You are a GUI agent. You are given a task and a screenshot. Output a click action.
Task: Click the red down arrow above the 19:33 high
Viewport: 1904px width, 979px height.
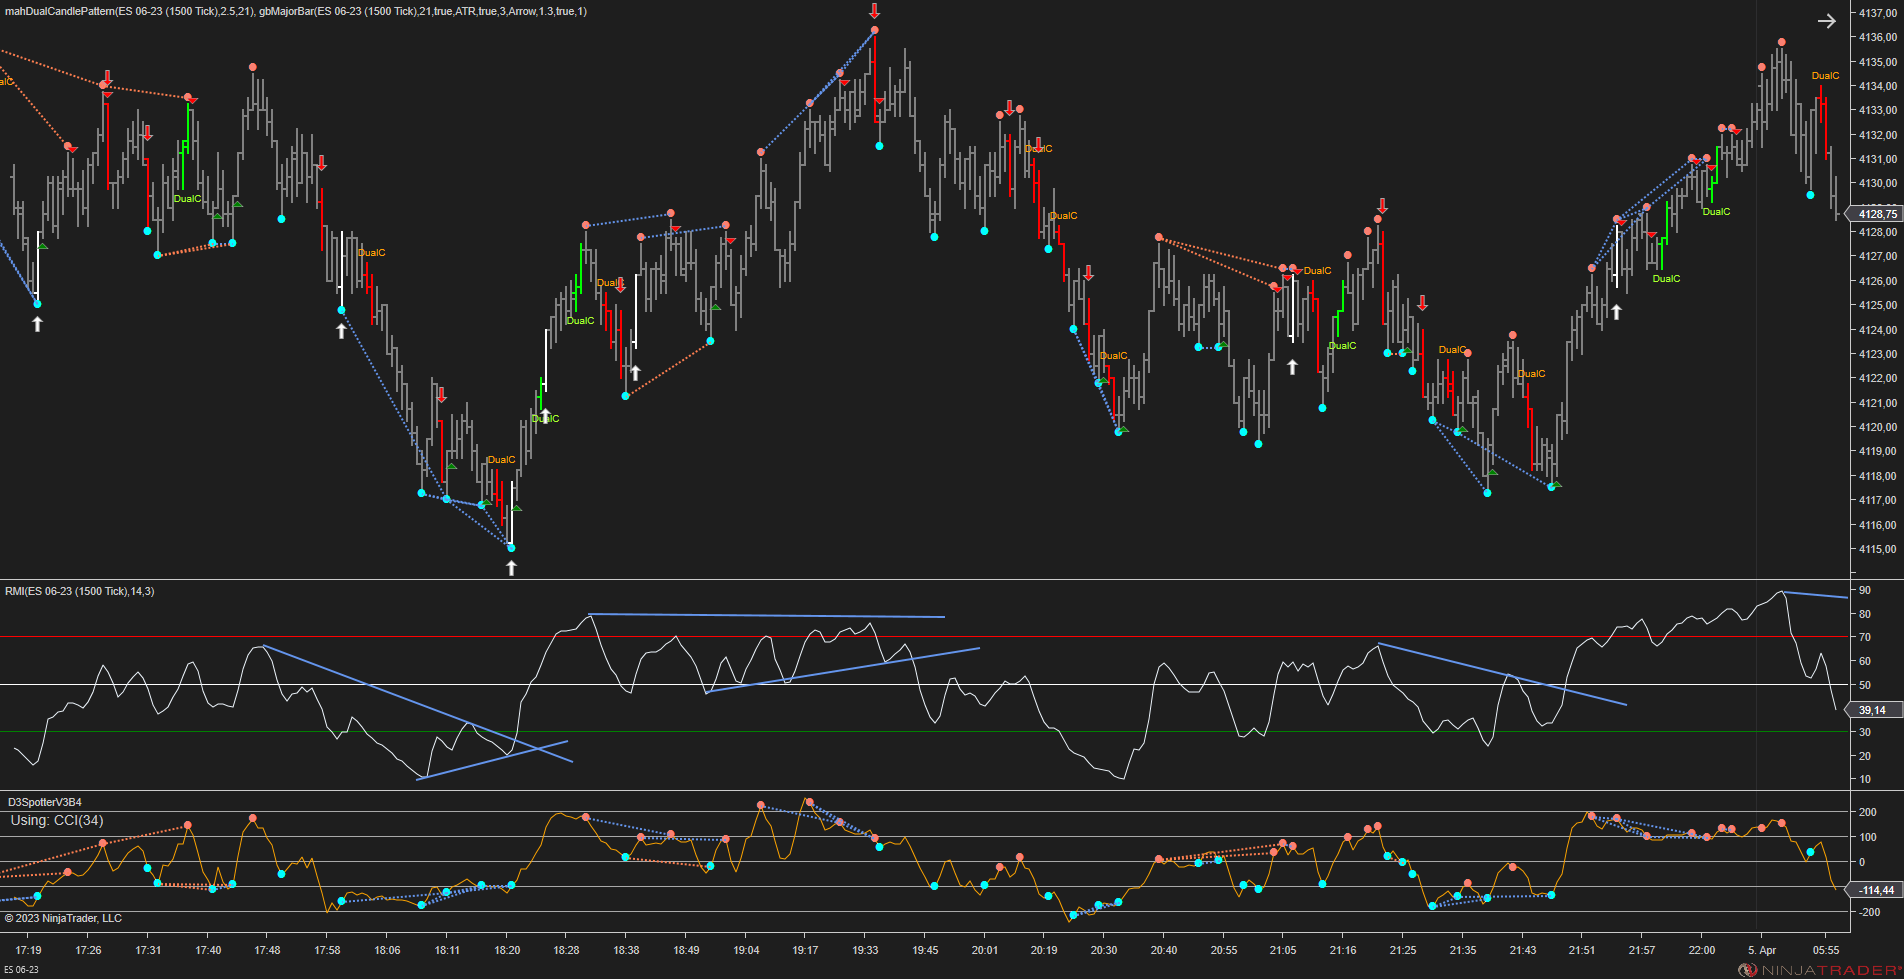point(874,11)
